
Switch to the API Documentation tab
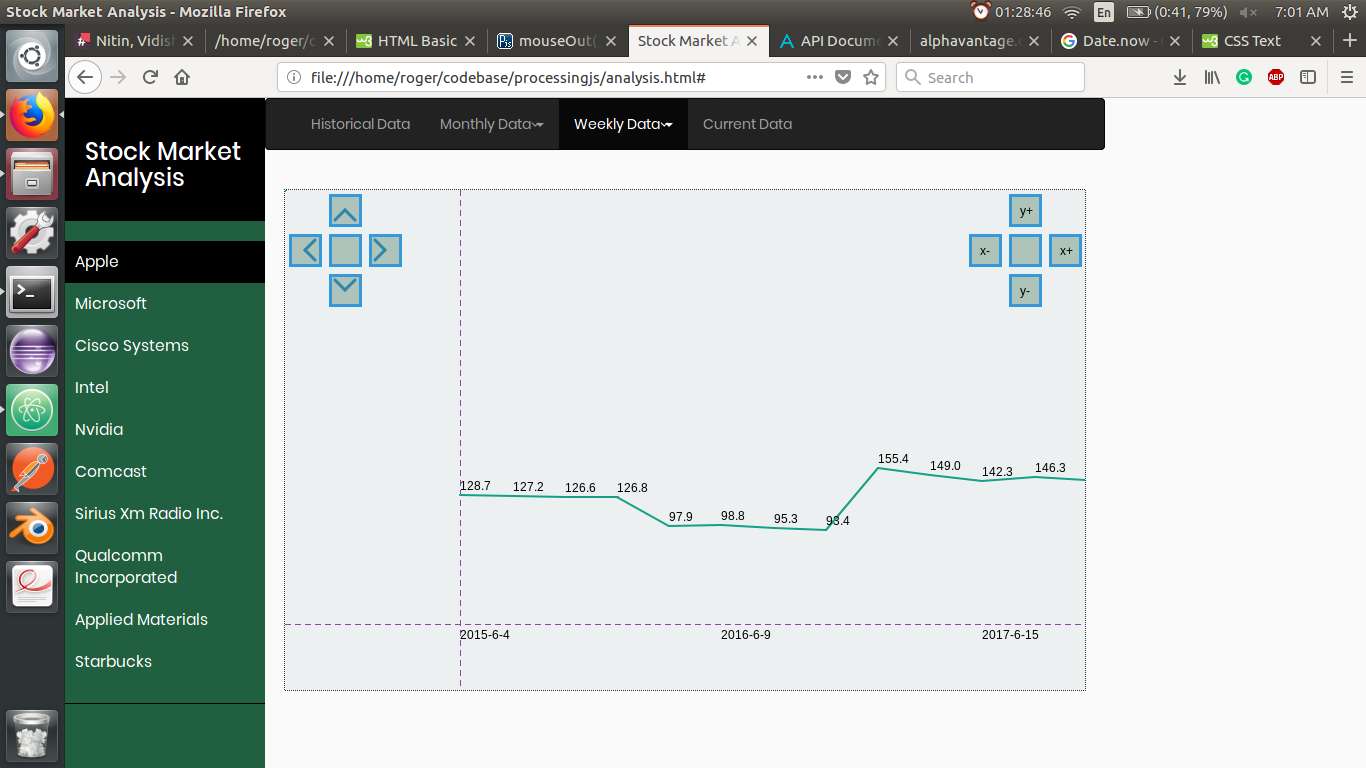(x=841, y=41)
